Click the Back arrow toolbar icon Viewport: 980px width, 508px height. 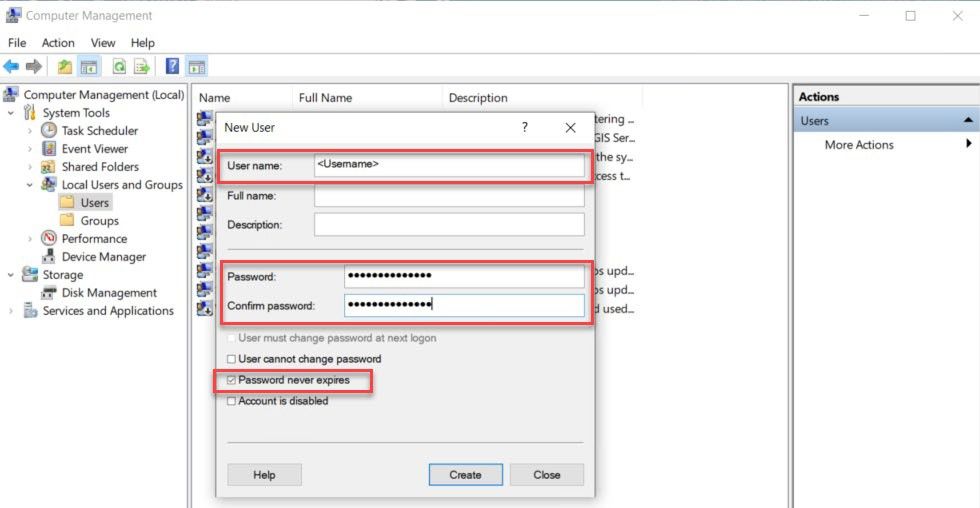[11, 66]
